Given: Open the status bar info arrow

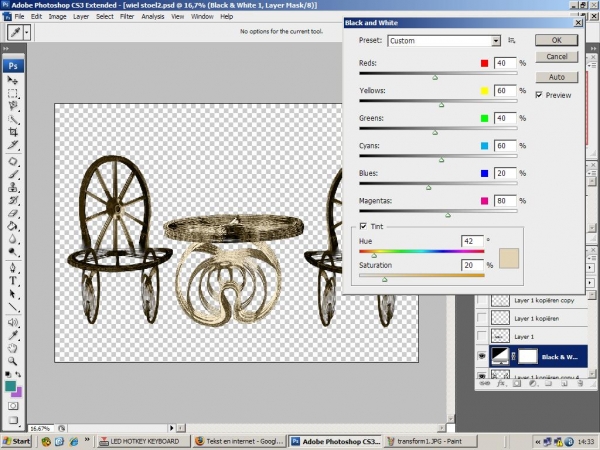Looking at the screenshot, I should pyautogui.click(x=171, y=428).
